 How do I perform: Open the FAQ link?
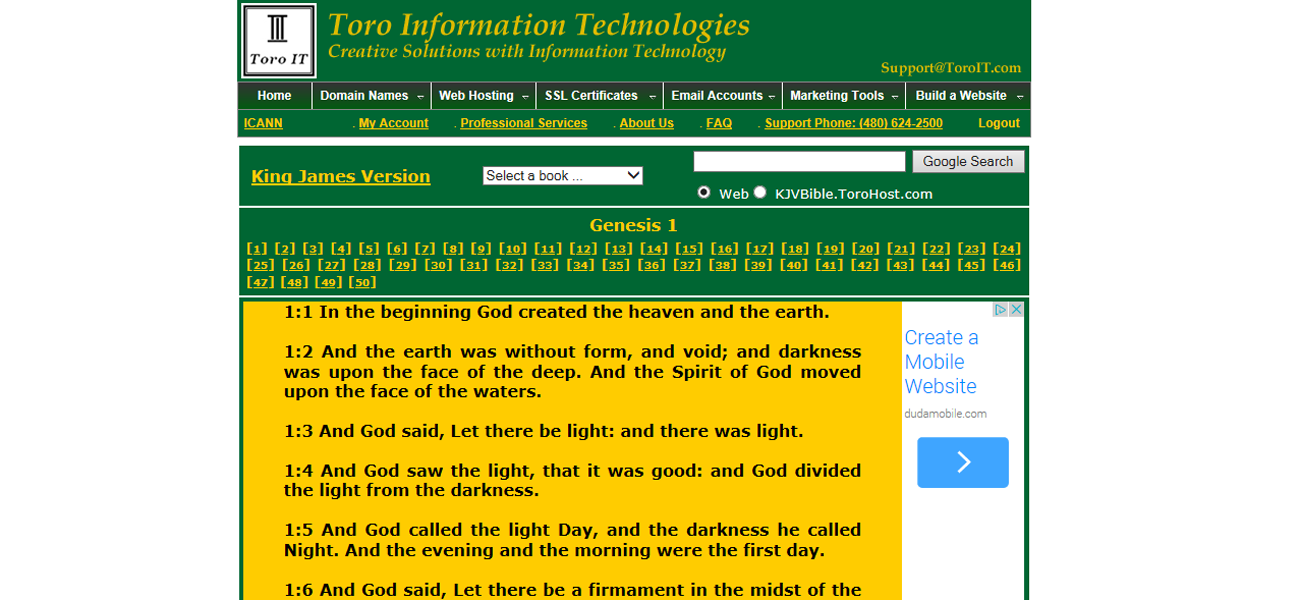pos(719,123)
